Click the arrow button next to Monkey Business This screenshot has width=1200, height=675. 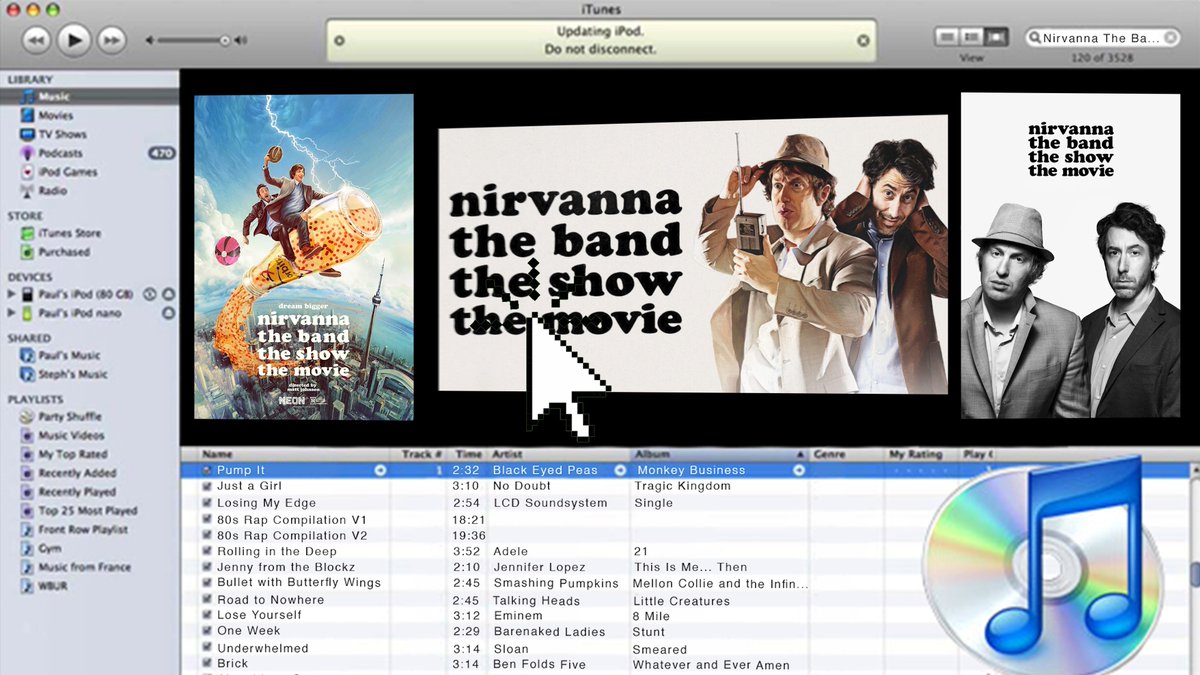point(799,470)
